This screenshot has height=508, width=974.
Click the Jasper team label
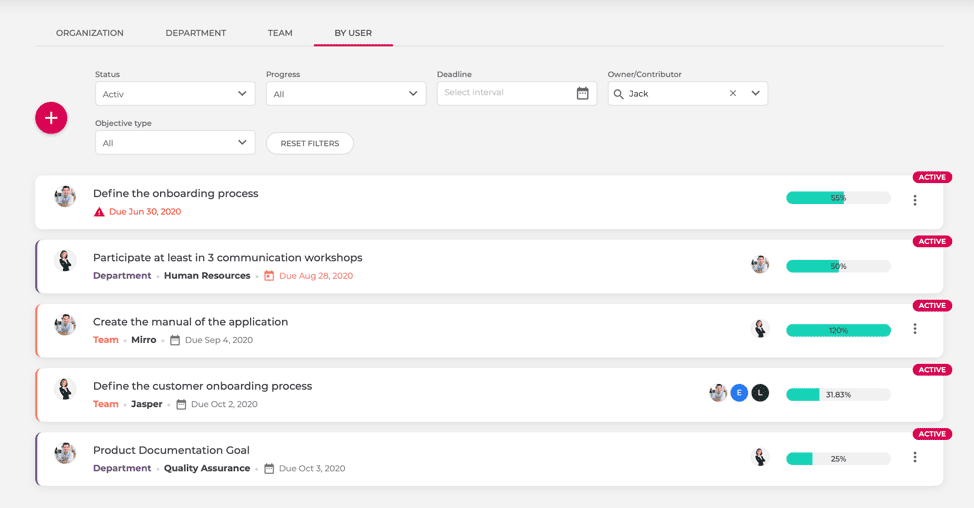[x=147, y=404]
